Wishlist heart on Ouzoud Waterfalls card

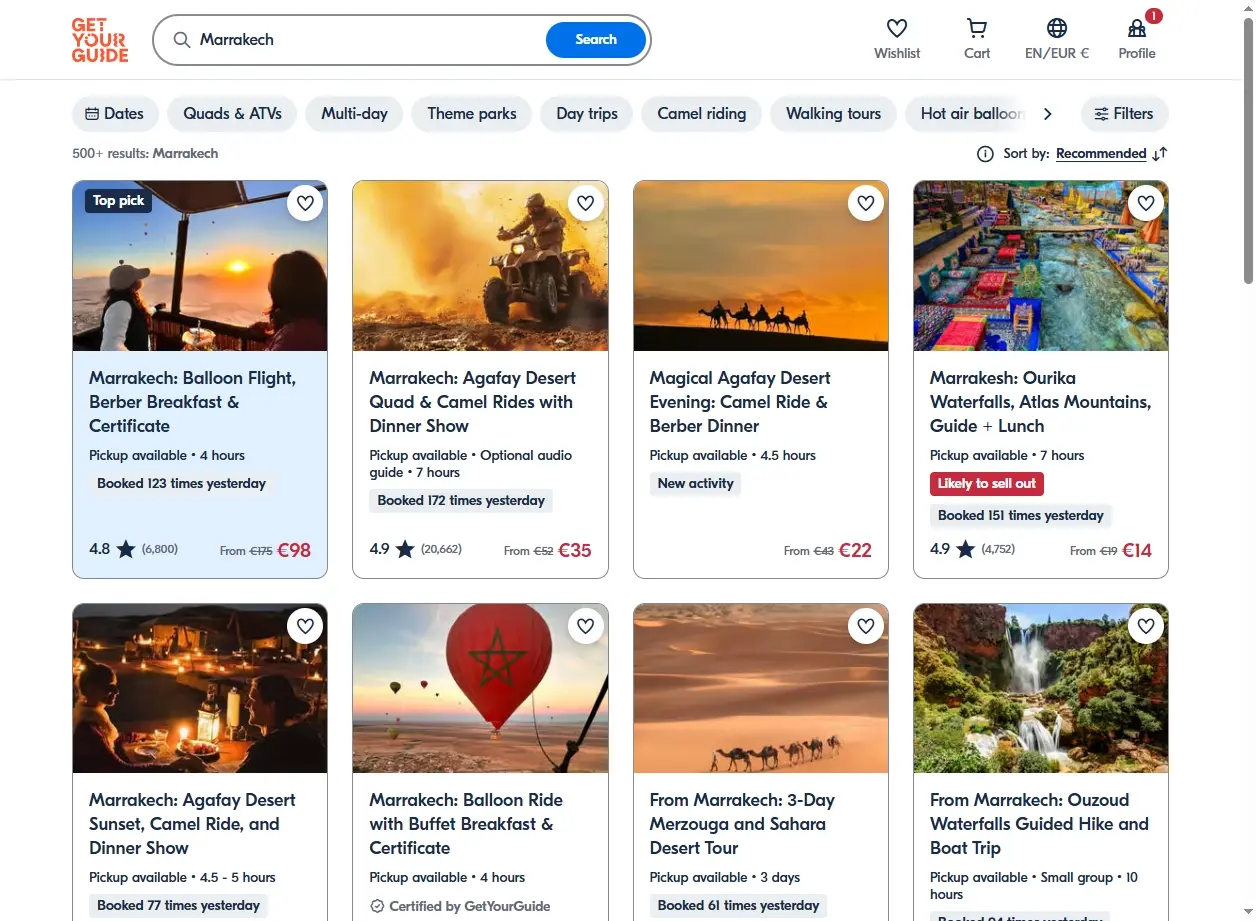(x=1146, y=626)
